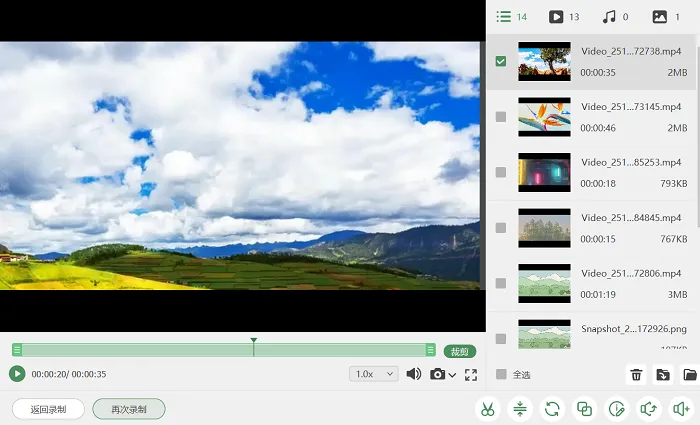Tick the 全选 select-all checkbox
The width and height of the screenshot is (700, 425).
(501, 374)
